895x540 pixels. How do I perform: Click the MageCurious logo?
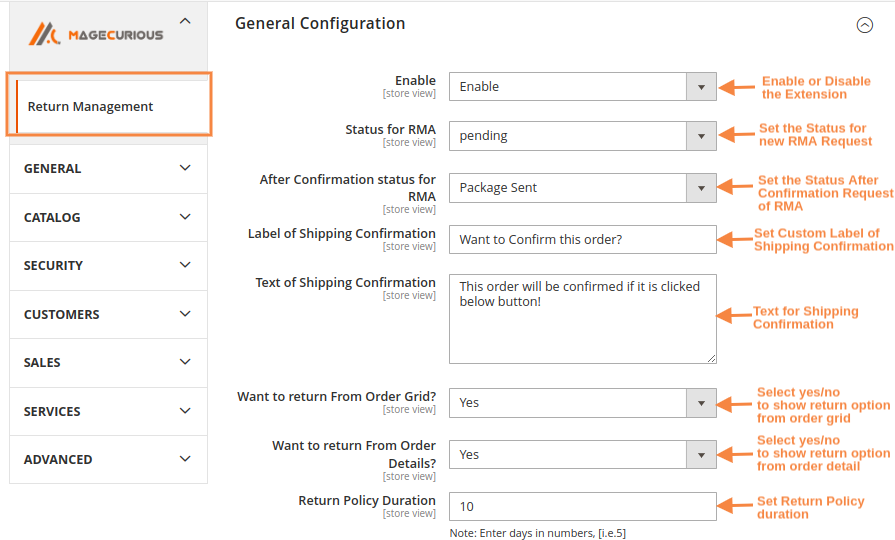(95, 35)
